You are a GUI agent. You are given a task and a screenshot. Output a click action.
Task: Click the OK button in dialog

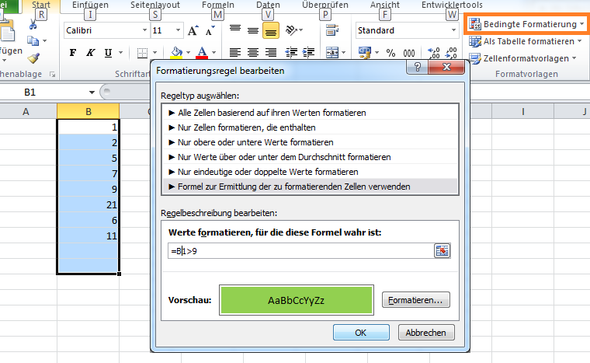point(361,333)
